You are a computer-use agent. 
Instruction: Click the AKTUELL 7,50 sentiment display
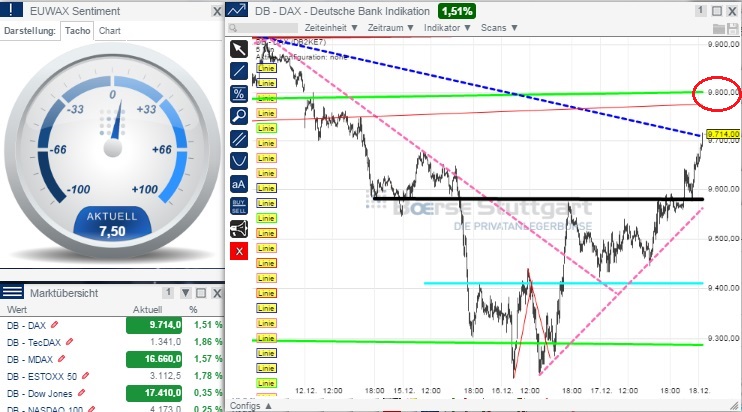[112, 224]
